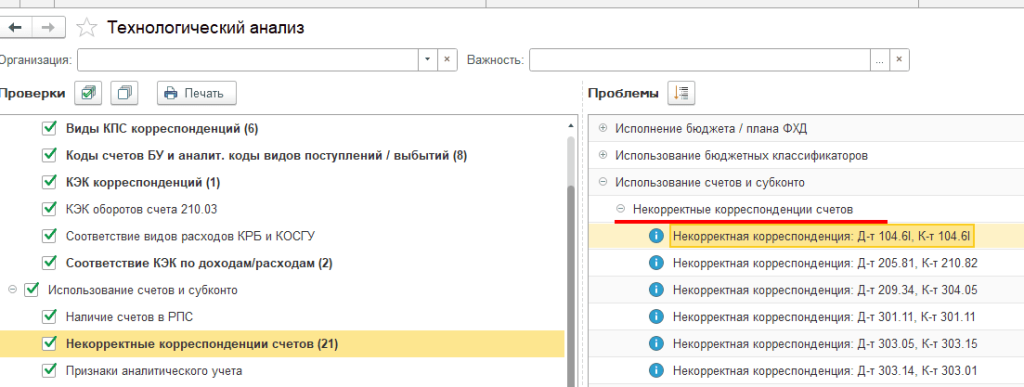Expand Исполнение бюджета / плана ФХД group
This screenshot has width=1024, height=387.
click(602, 129)
